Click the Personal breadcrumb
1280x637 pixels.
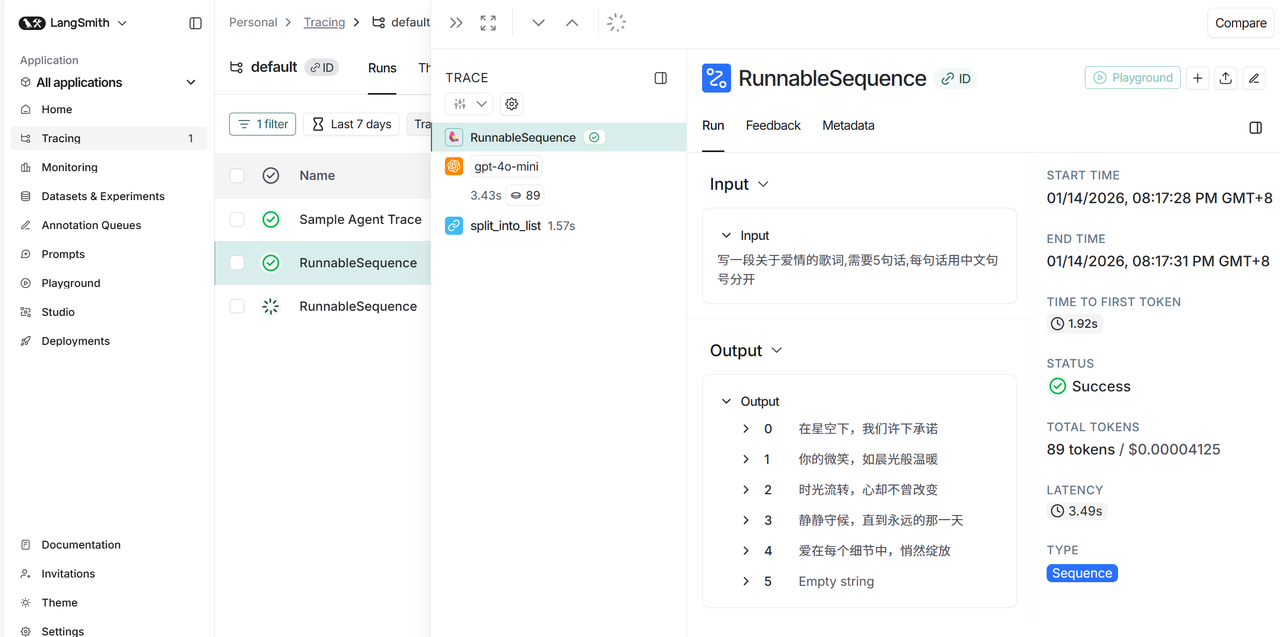pyautogui.click(x=253, y=22)
